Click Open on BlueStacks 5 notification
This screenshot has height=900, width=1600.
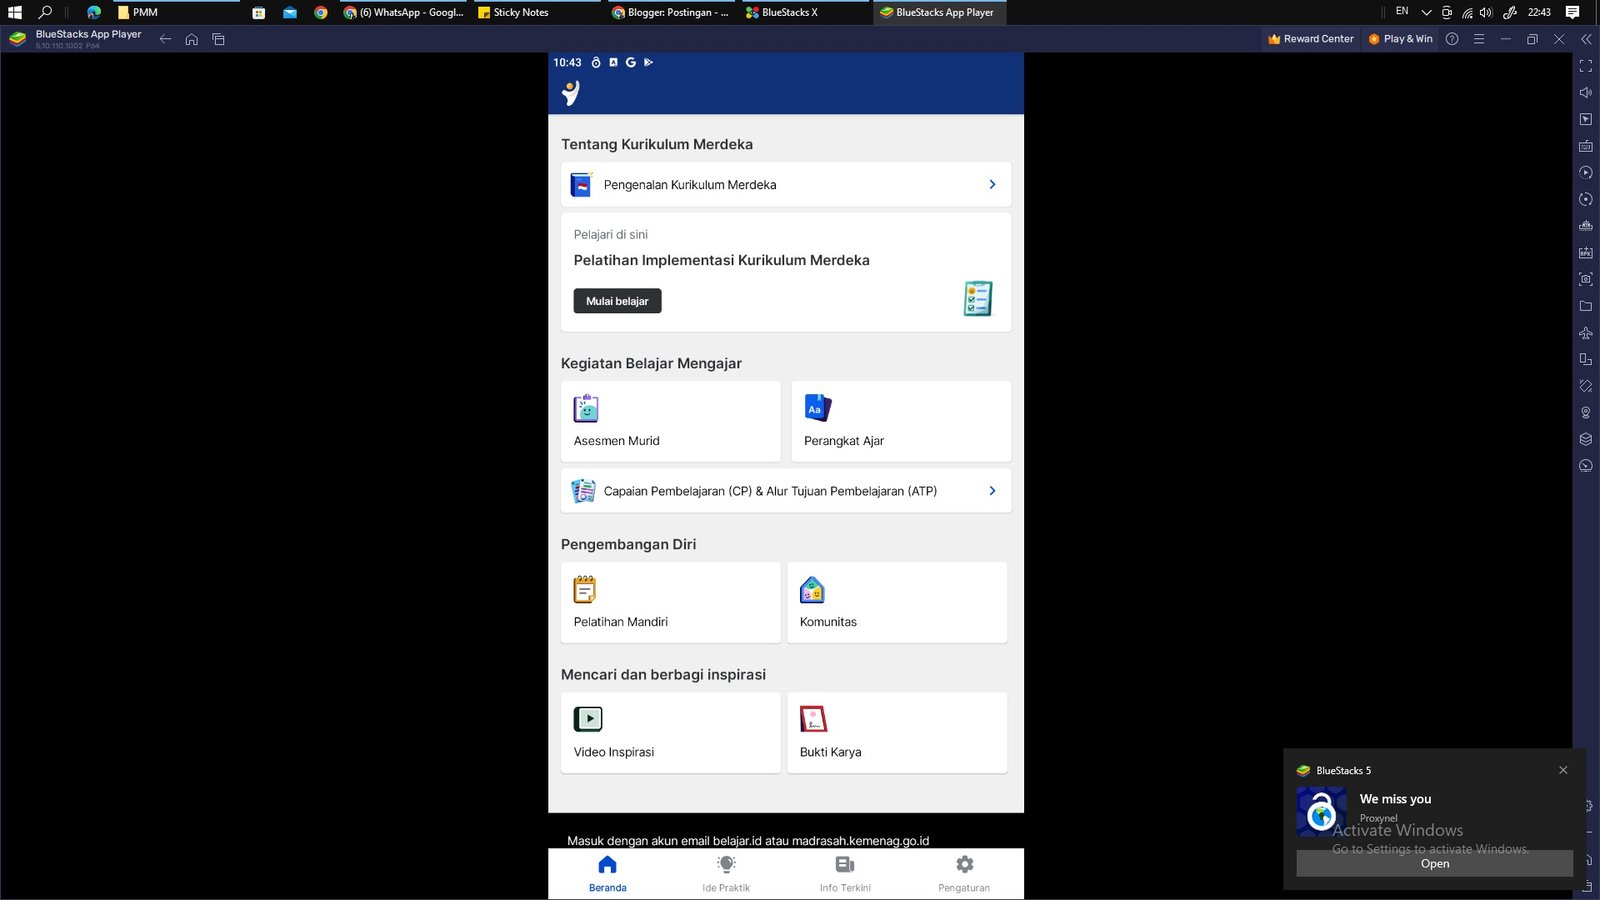click(1434, 864)
